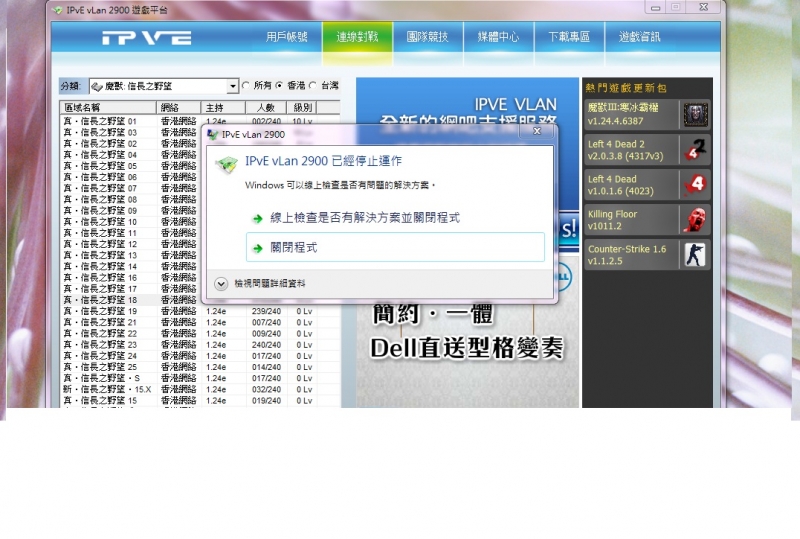Click the green arrow beside 關閉程式

[258, 249]
